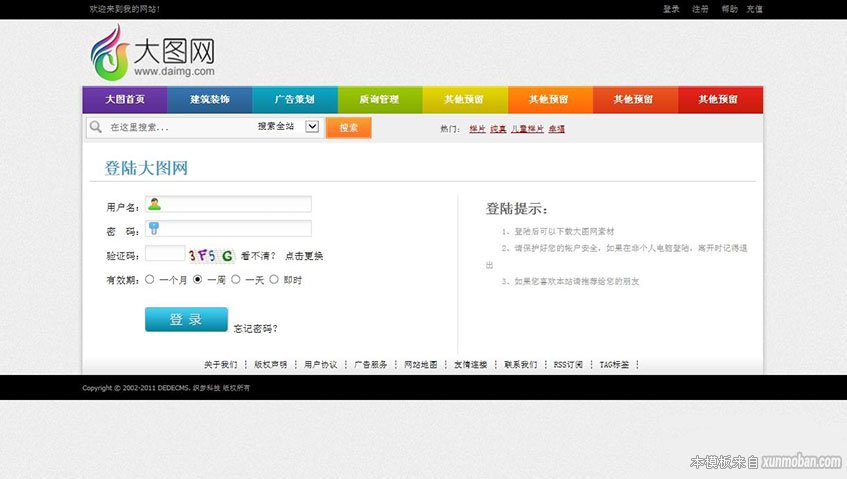
Task: Click the key icon in password field
Action: coord(154,229)
